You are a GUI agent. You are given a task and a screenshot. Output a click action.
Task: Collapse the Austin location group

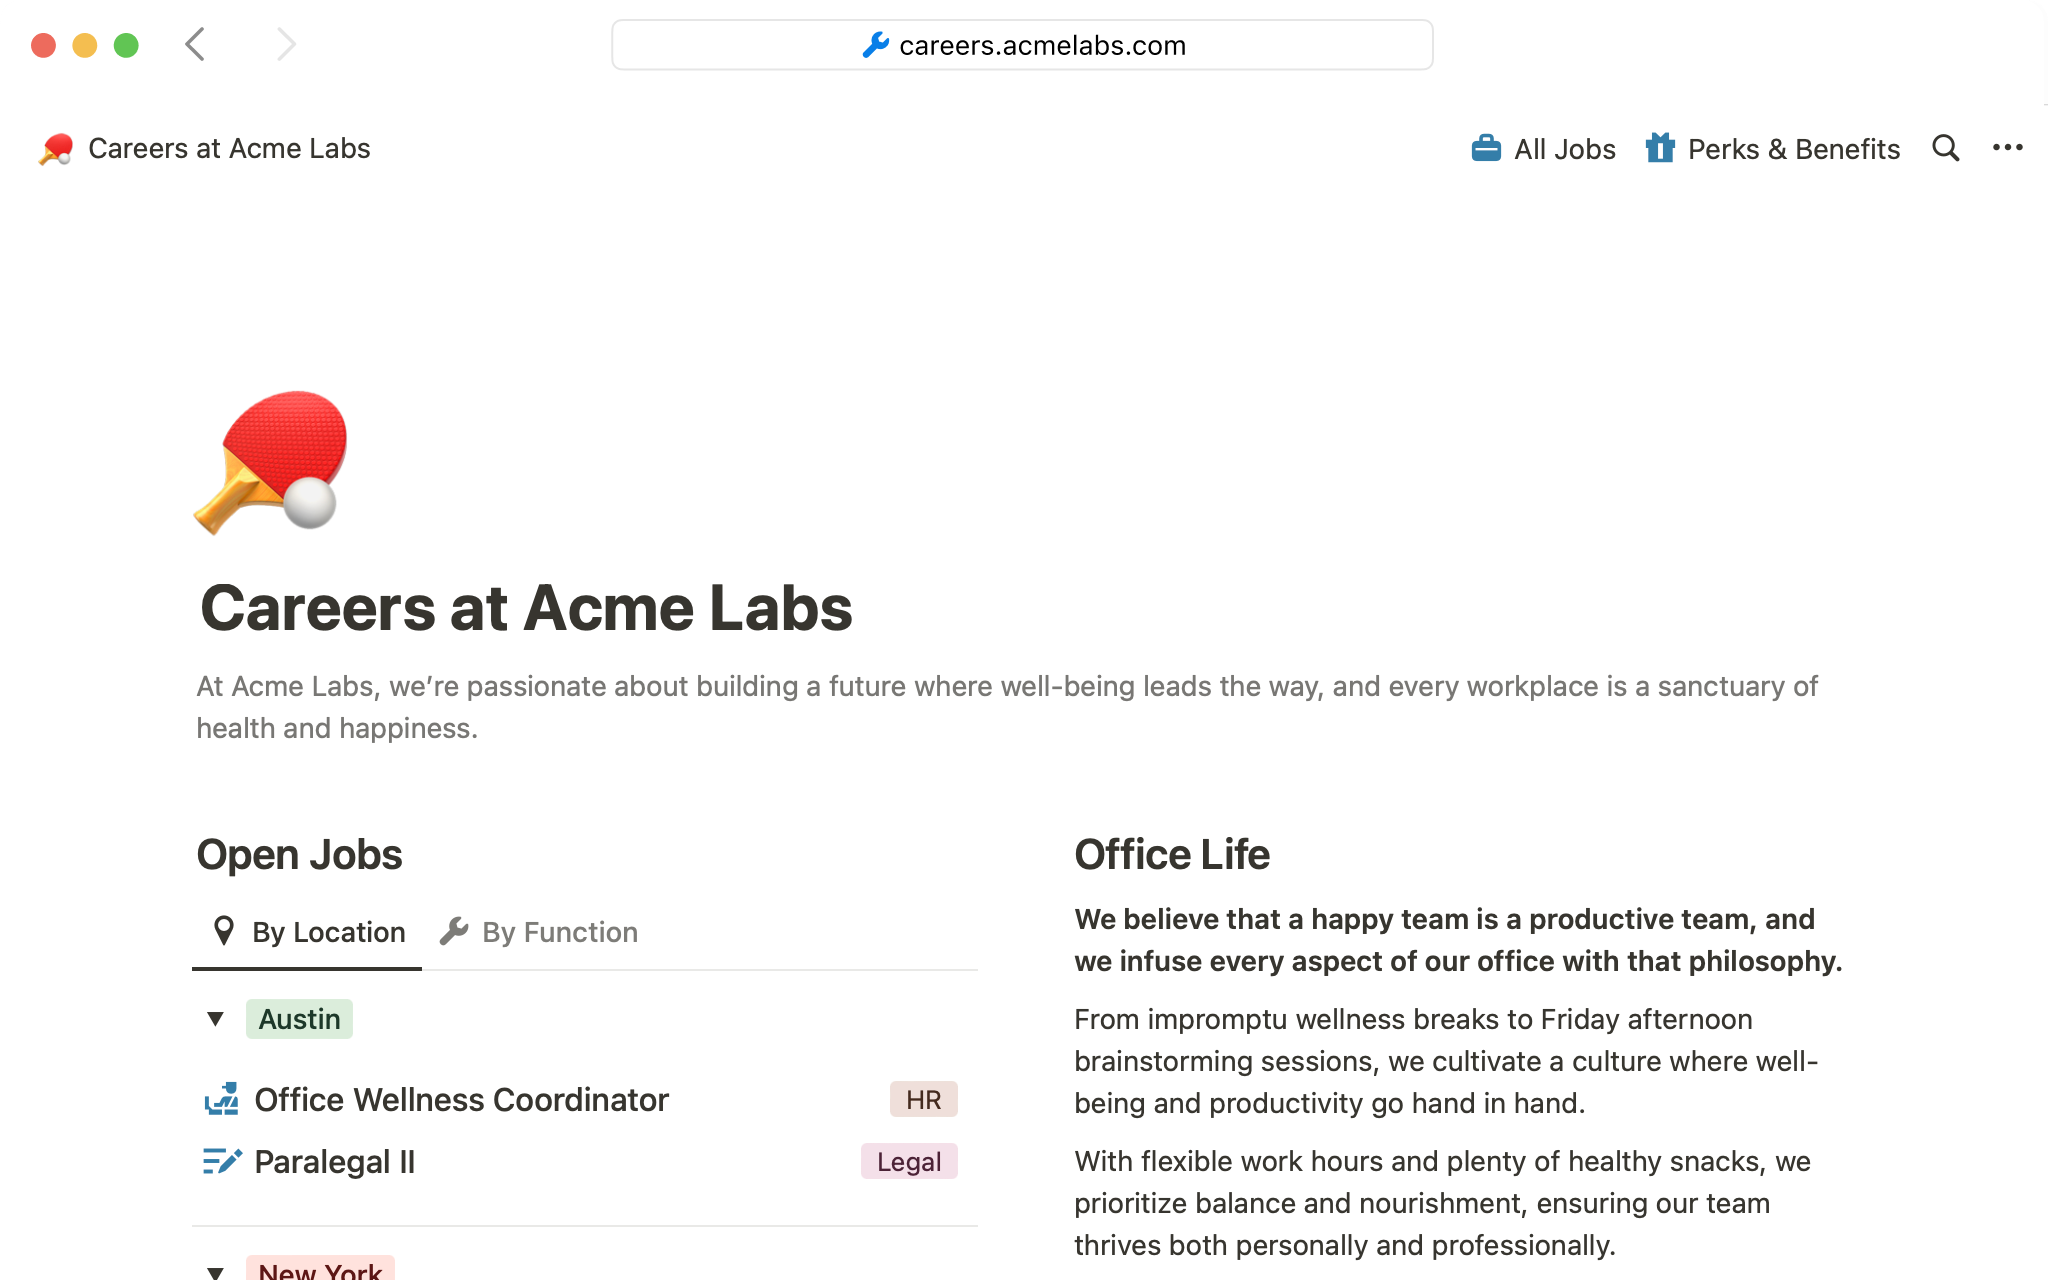215,1019
